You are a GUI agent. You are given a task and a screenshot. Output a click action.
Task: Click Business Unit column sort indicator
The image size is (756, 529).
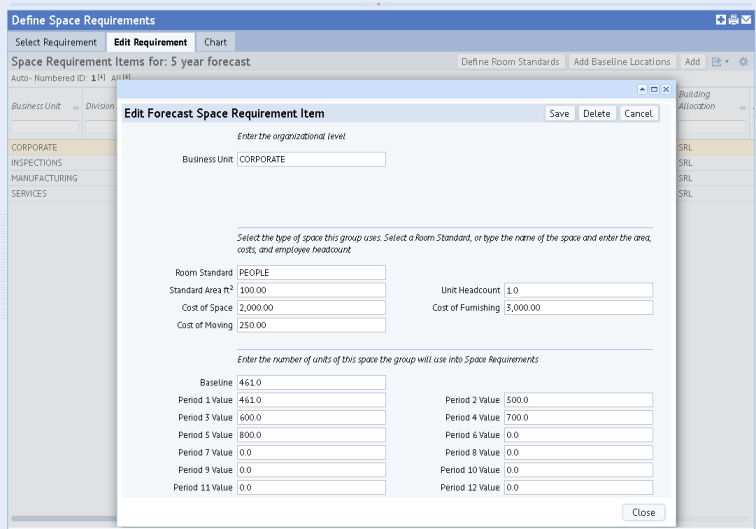click(x=74, y=107)
